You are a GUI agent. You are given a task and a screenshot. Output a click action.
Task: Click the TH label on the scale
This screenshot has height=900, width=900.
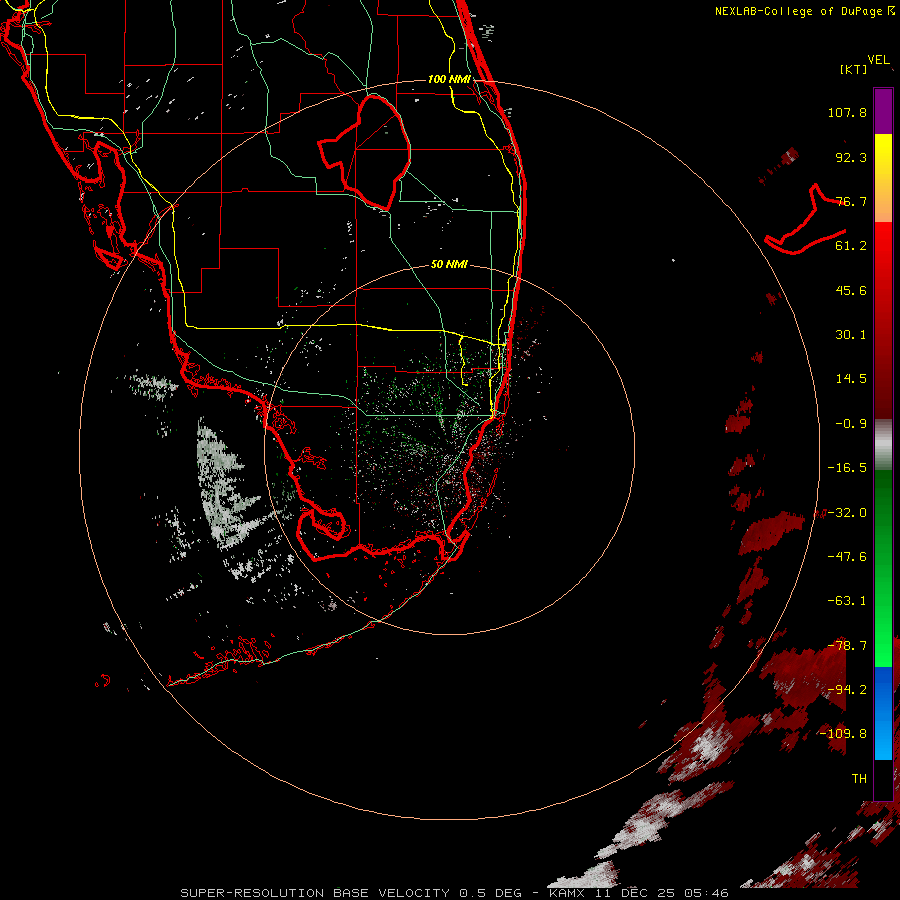click(859, 779)
